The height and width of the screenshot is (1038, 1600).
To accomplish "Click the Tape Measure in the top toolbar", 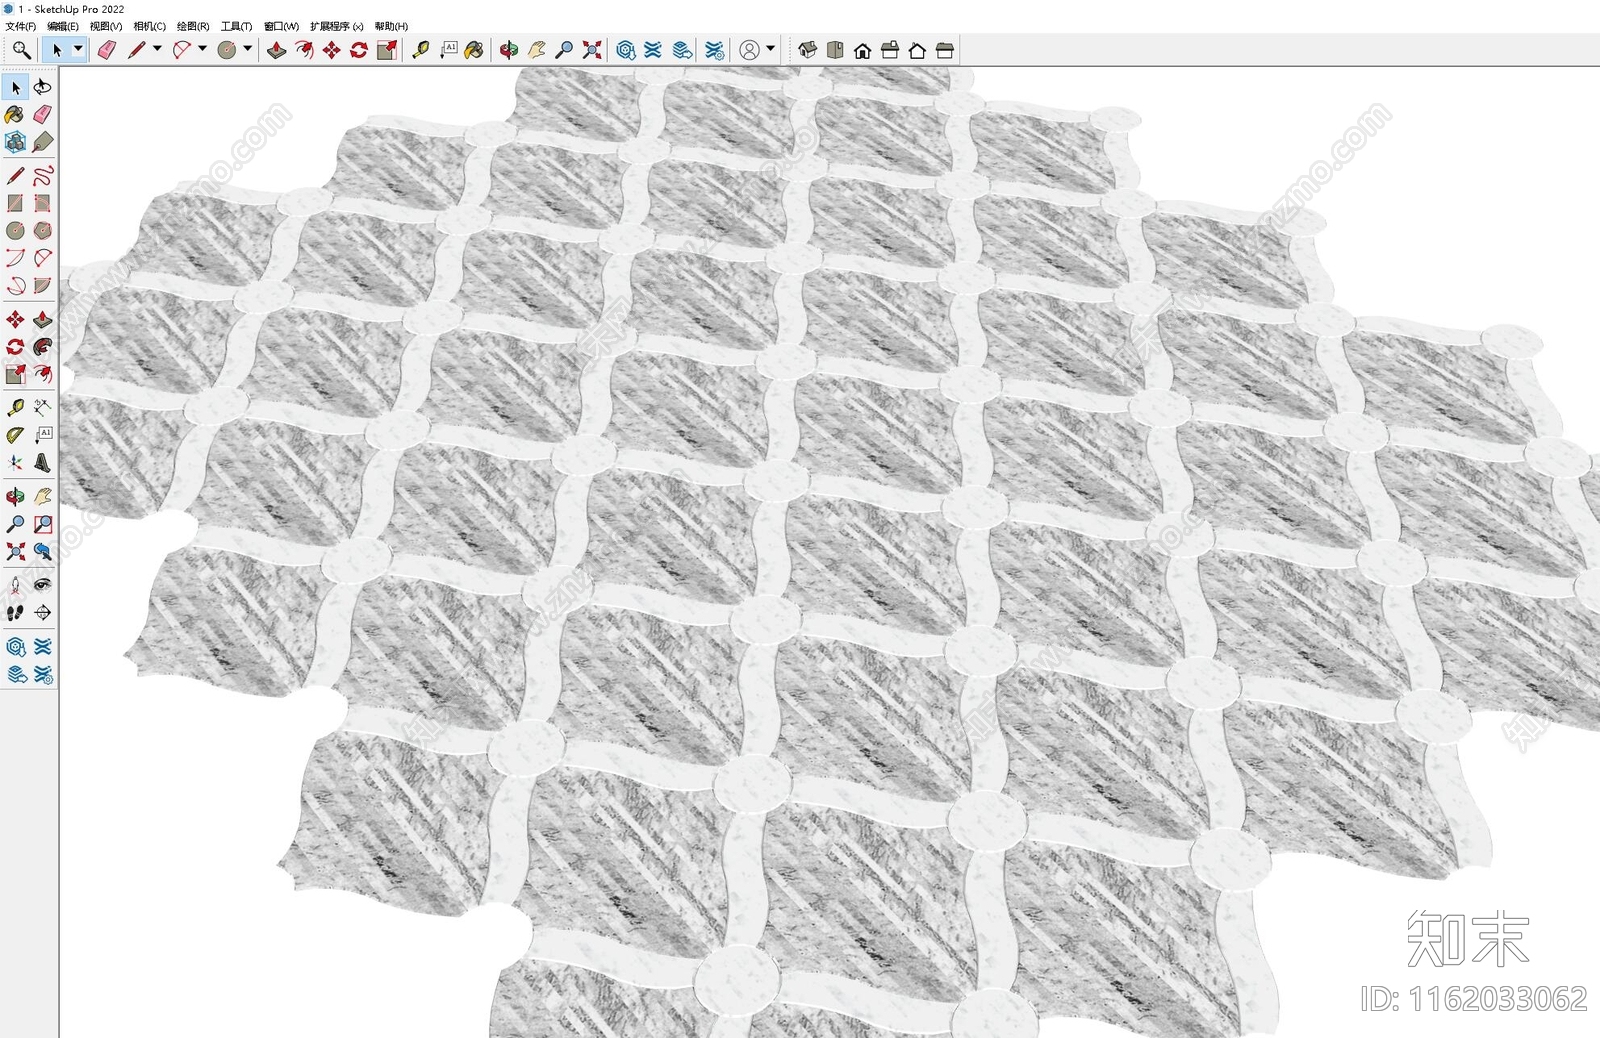I will (x=420, y=50).
